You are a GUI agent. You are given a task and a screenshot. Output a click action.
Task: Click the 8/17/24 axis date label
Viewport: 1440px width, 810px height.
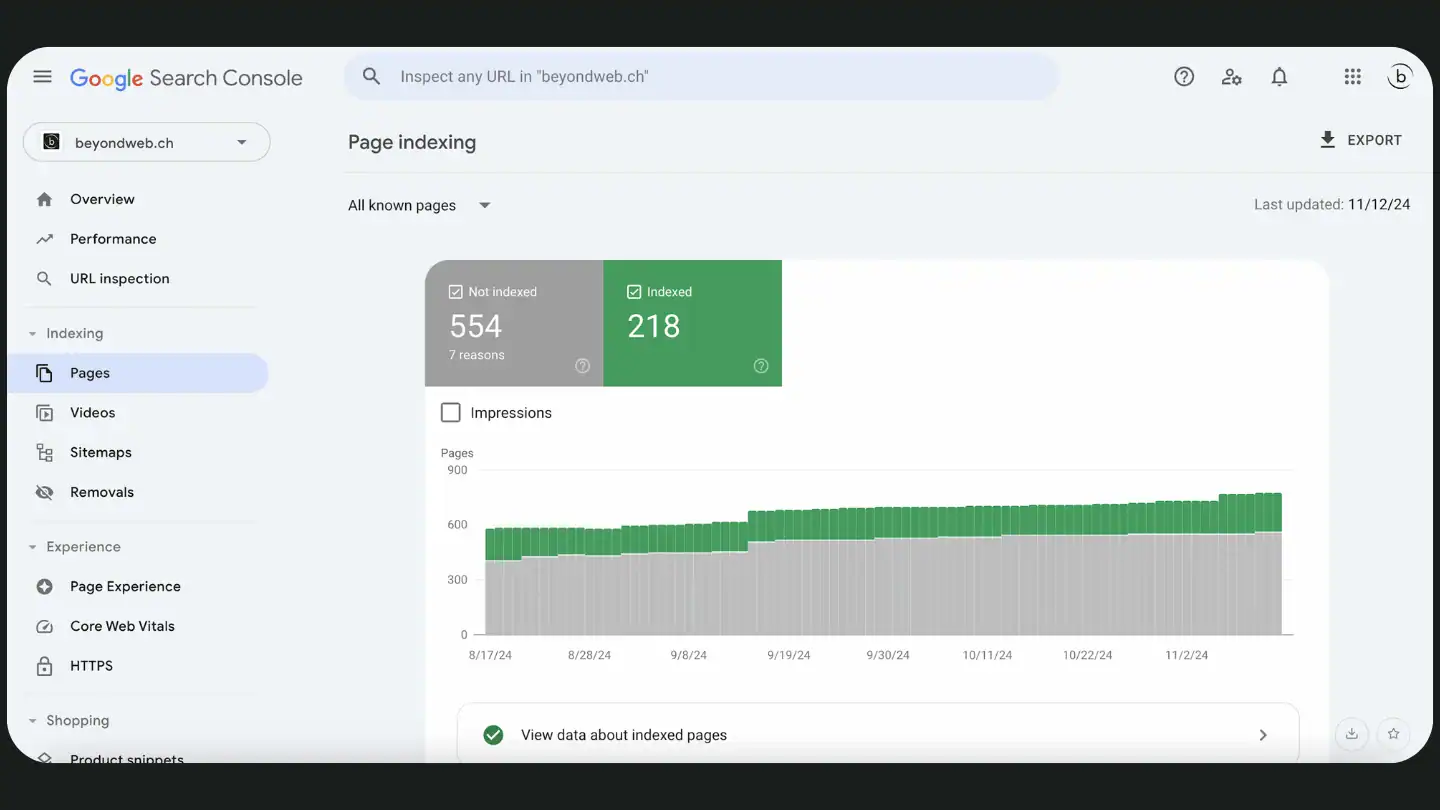pyautogui.click(x=490, y=655)
